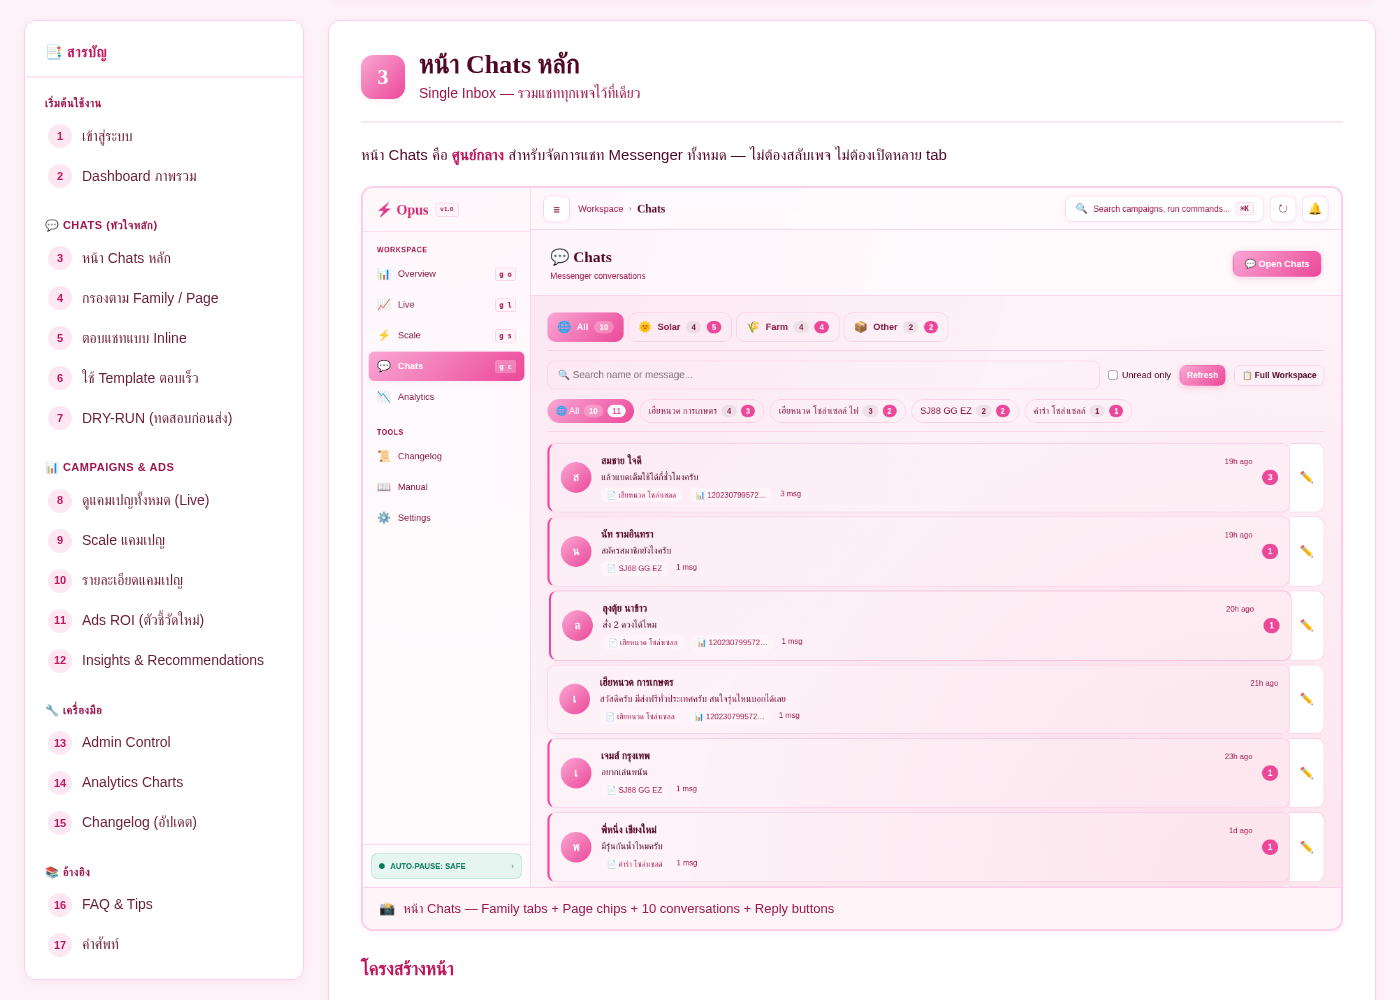1400x1000 pixels.
Task: Select the SJ88 GG EZ page chip
Action: pyautogui.click(x=965, y=411)
